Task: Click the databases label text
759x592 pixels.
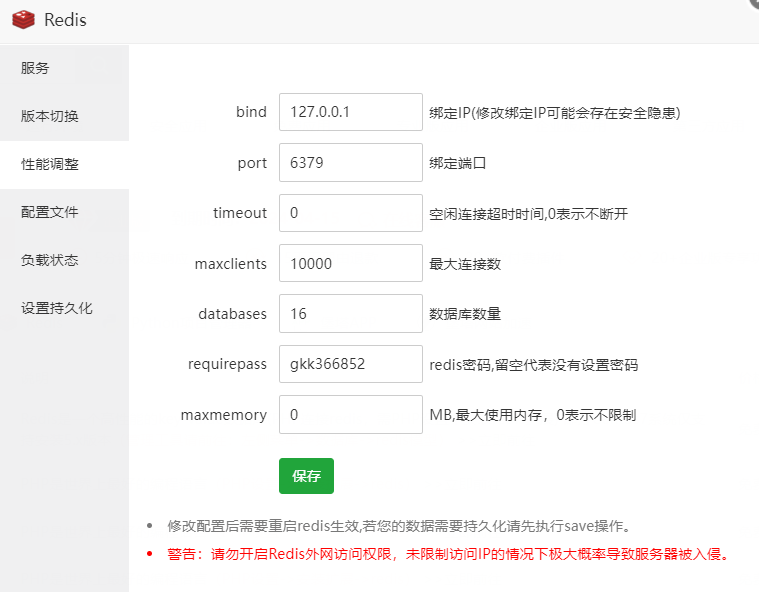Action: point(232,314)
